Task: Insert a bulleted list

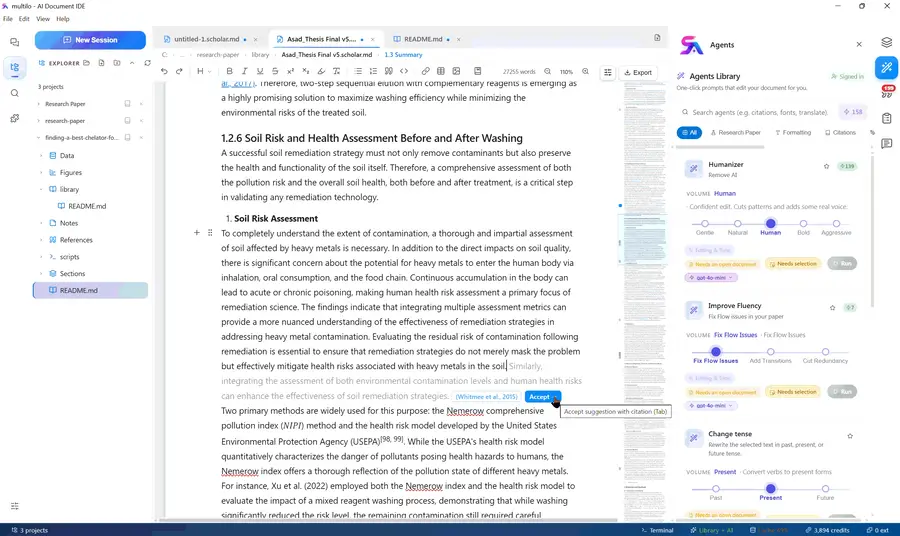Action: 358,71
